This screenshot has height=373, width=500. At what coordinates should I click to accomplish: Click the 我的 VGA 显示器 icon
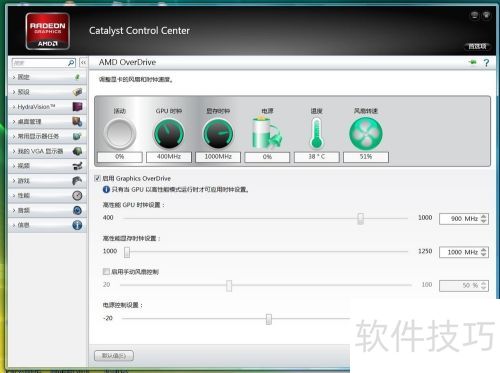pos(77,151)
